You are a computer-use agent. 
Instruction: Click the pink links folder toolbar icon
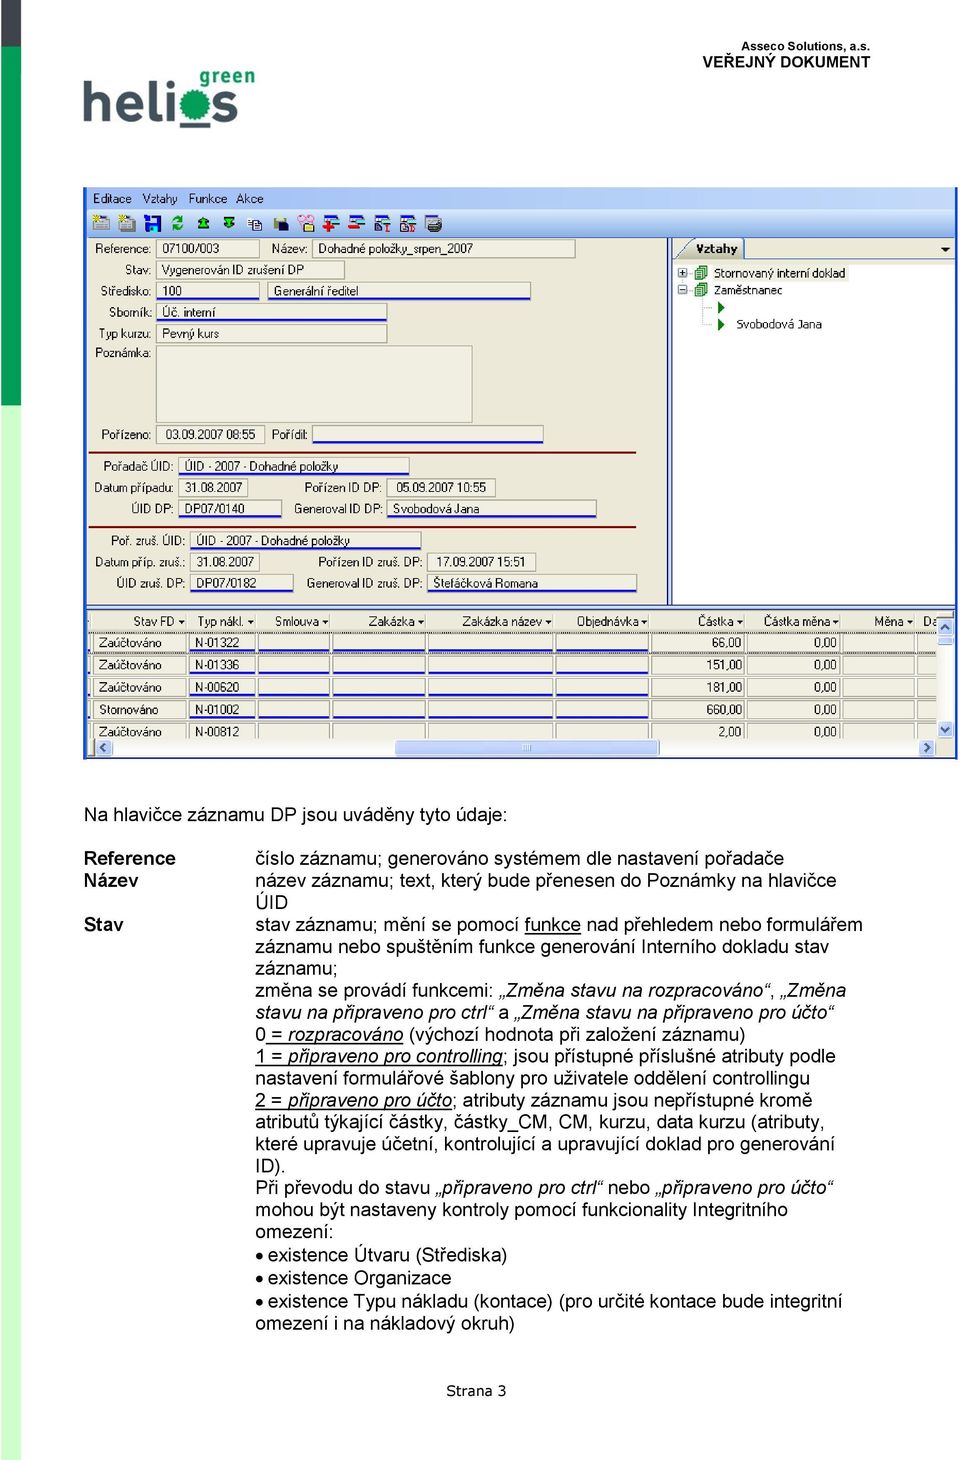306,224
